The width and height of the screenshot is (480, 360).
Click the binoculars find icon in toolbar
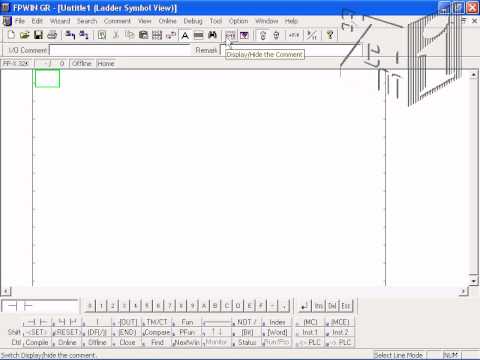212,35
